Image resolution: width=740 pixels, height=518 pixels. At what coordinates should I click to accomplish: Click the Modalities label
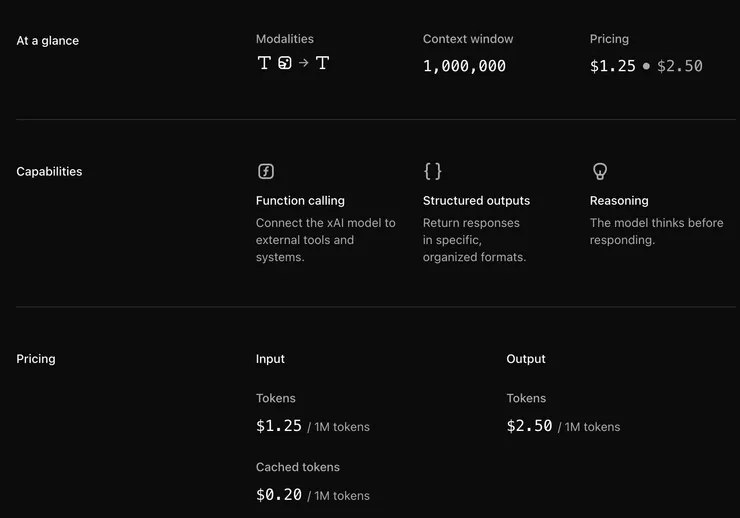(285, 39)
